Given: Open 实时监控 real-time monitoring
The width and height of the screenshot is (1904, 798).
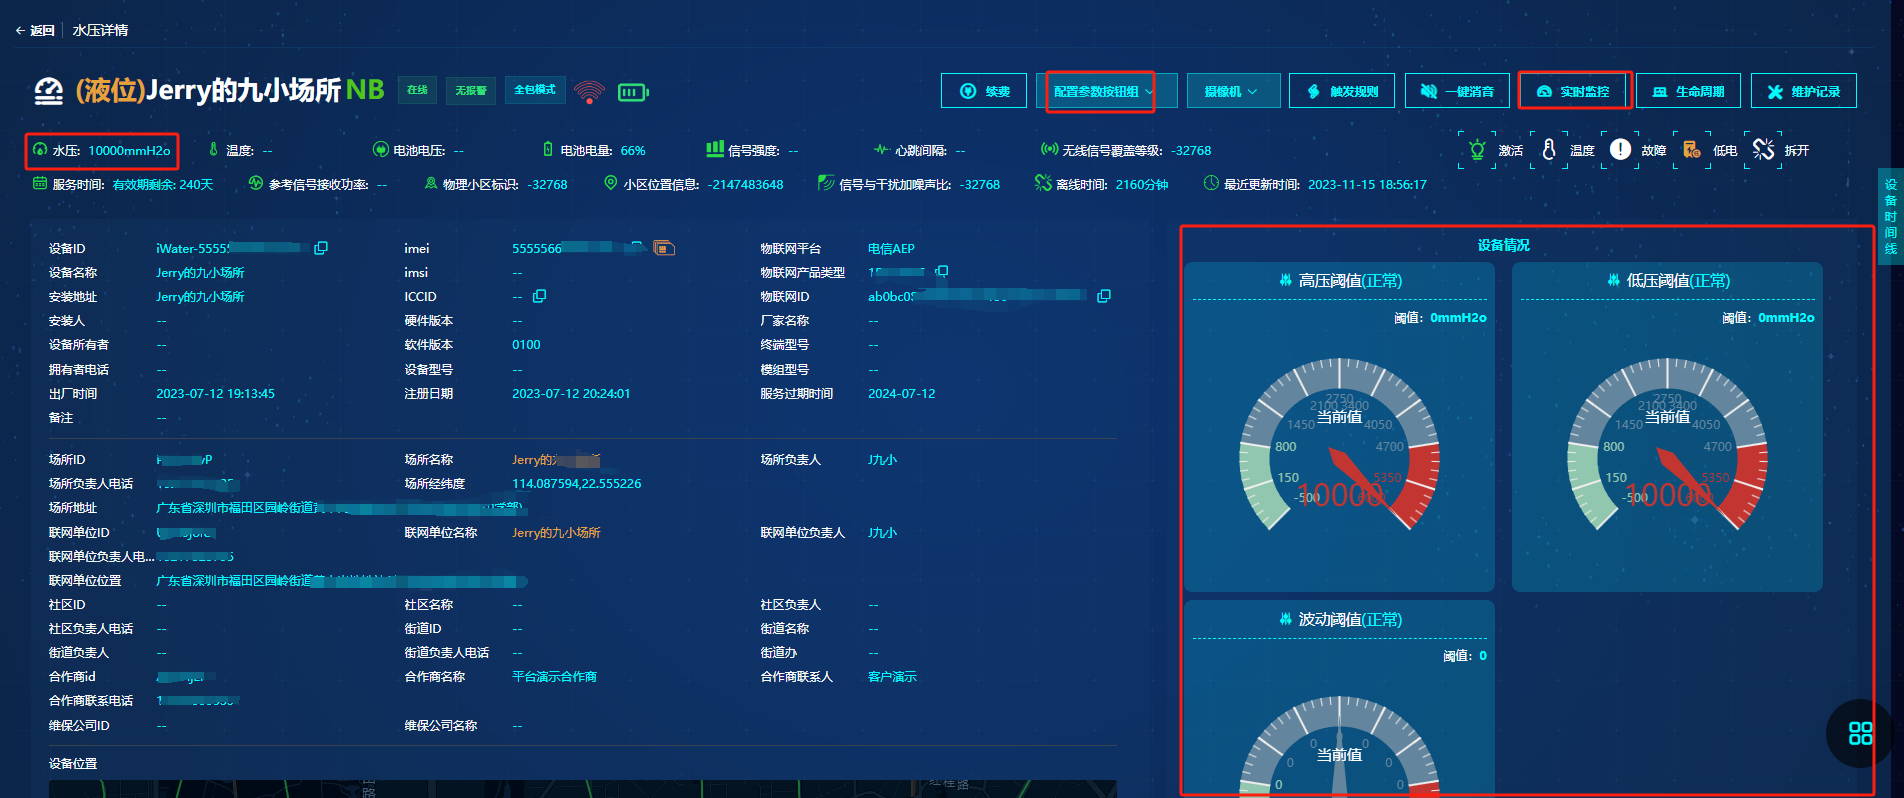Looking at the screenshot, I should (x=1573, y=91).
